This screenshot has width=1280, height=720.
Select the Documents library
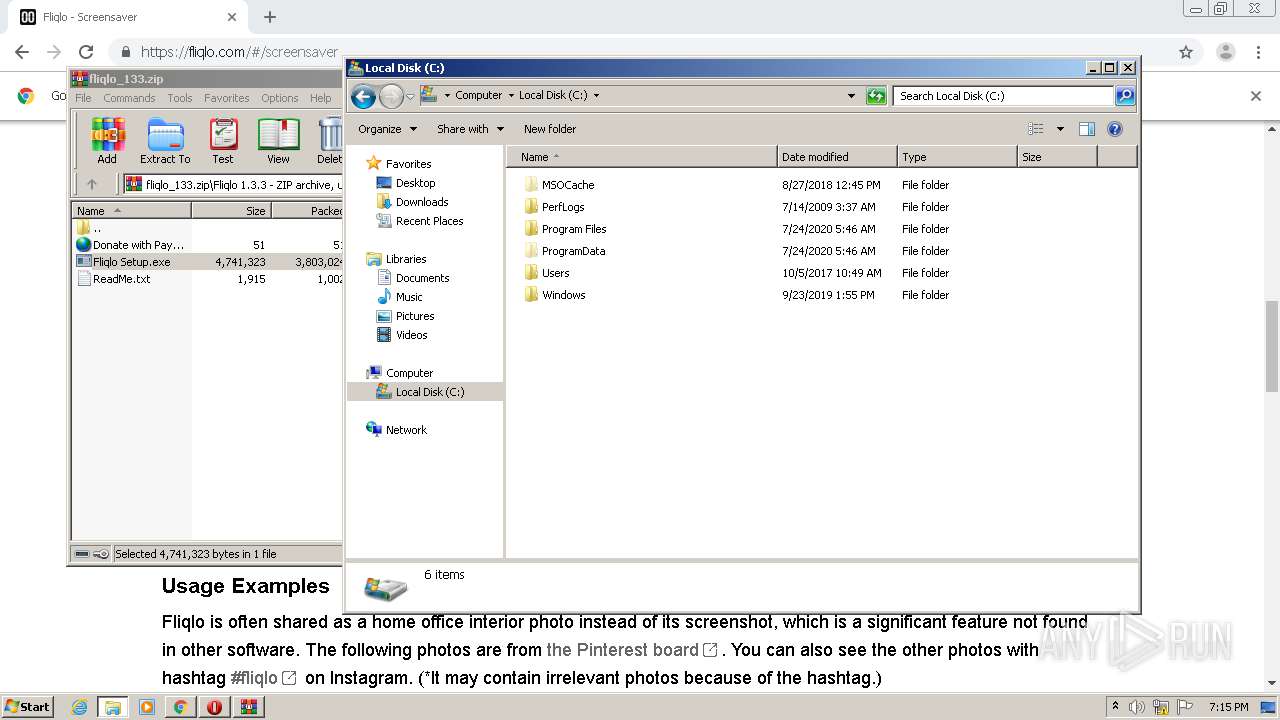422,278
